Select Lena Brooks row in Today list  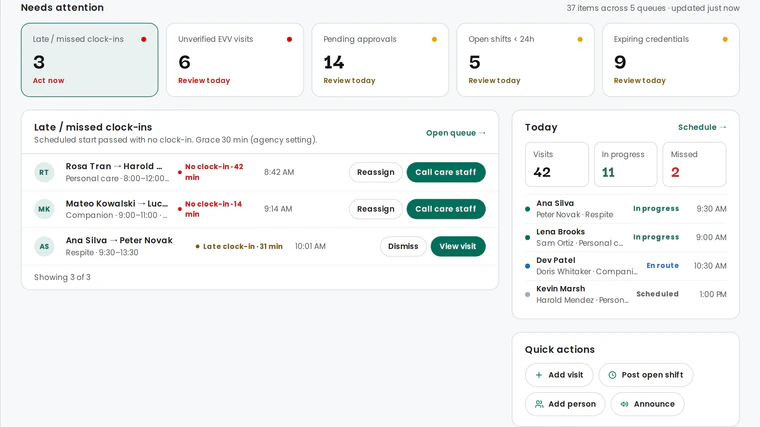click(x=626, y=237)
